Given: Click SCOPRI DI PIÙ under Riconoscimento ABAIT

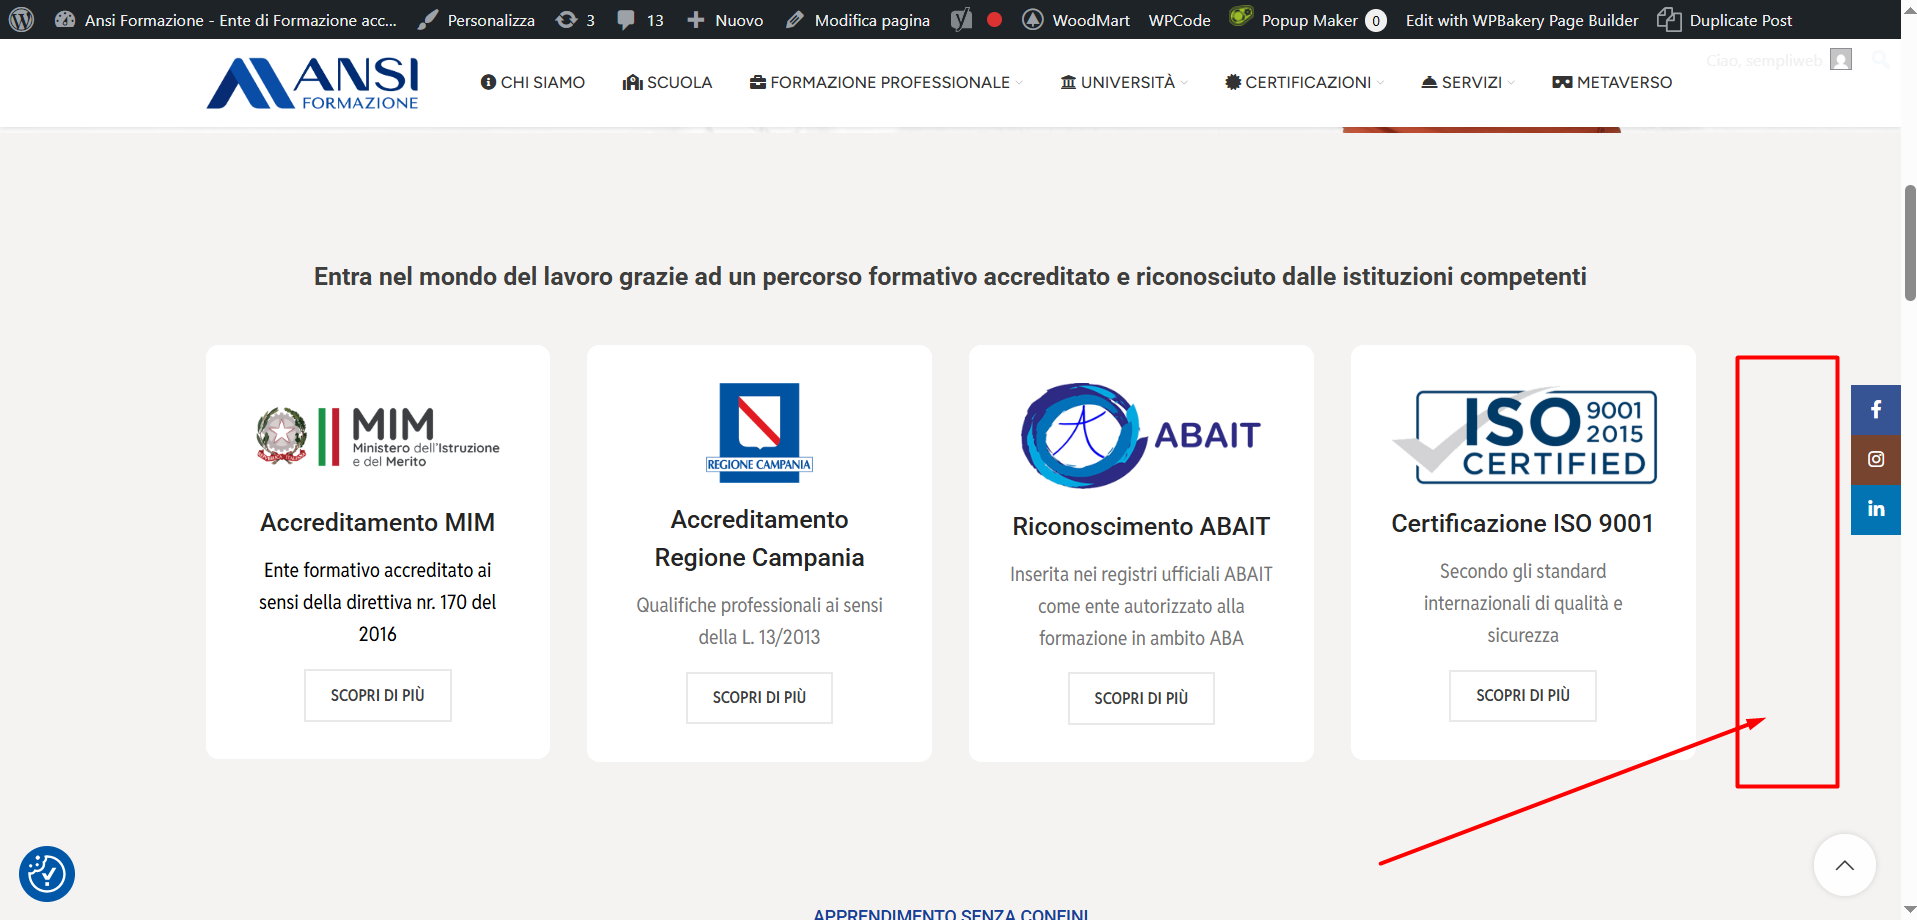Looking at the screenshot, I should pos(1141,698).
